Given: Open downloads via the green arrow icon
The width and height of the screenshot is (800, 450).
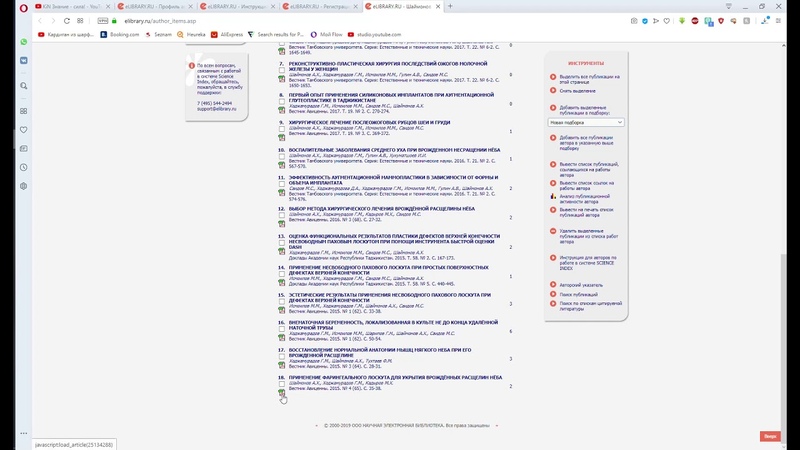Looking at the screenshot, I should [682, 21].
